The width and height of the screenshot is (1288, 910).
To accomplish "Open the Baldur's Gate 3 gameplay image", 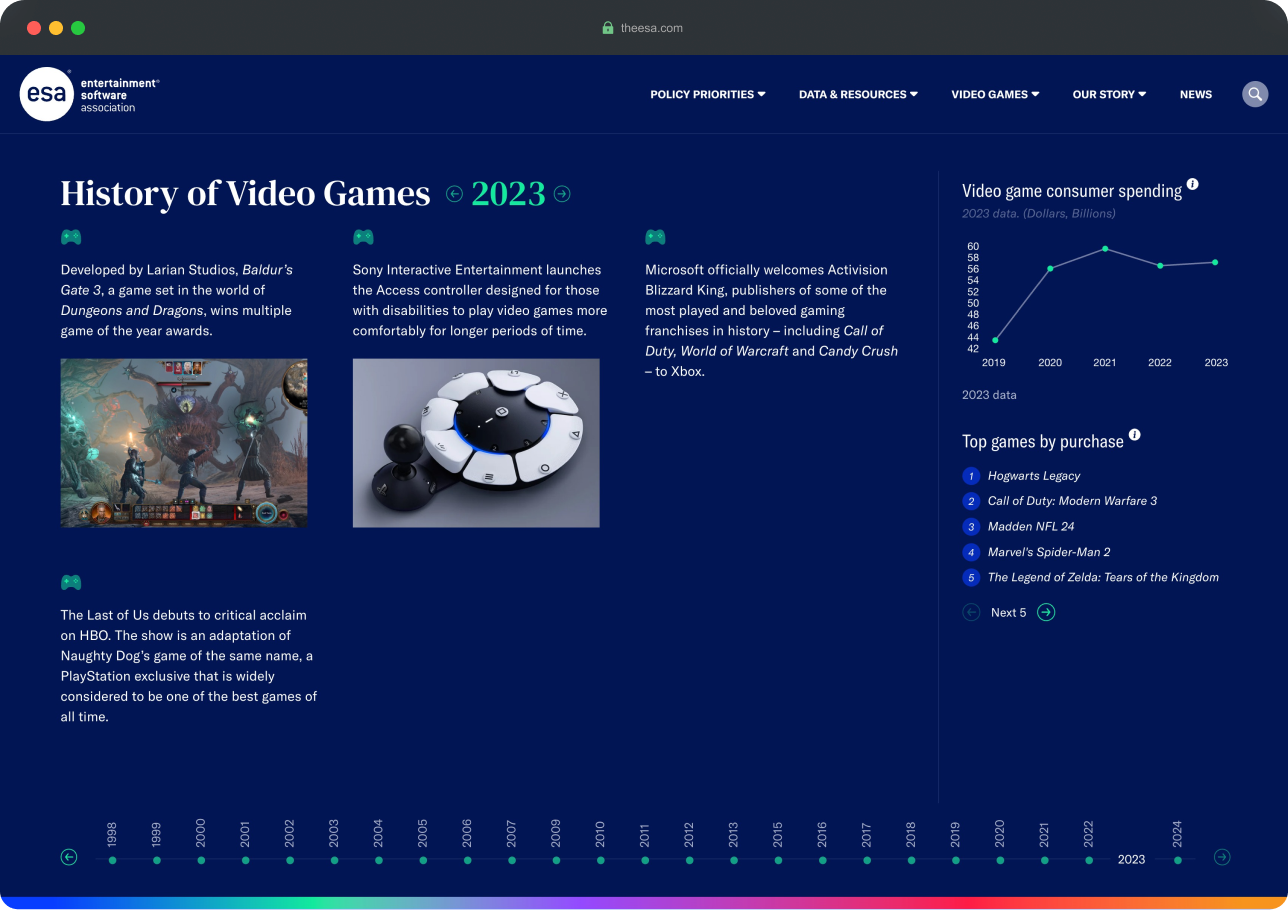I will point(184,443).
